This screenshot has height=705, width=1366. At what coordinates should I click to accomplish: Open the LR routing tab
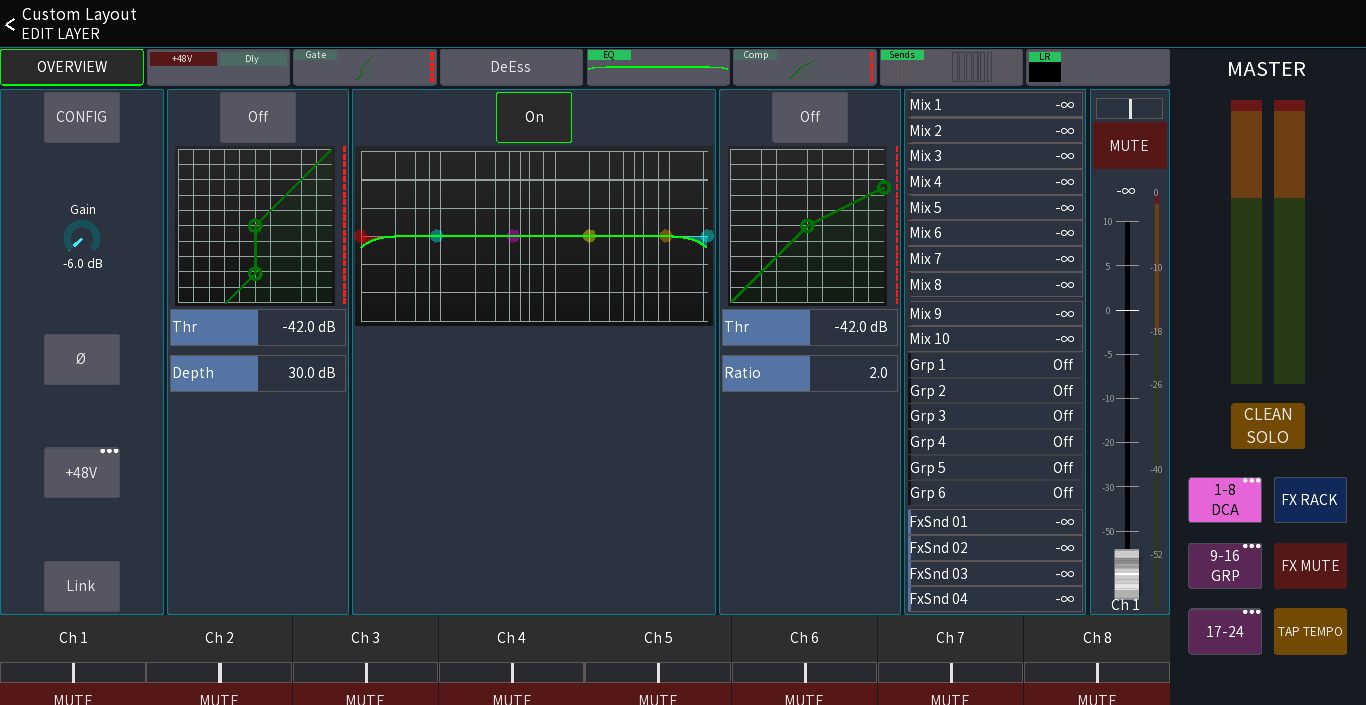tap(1097, 67)
